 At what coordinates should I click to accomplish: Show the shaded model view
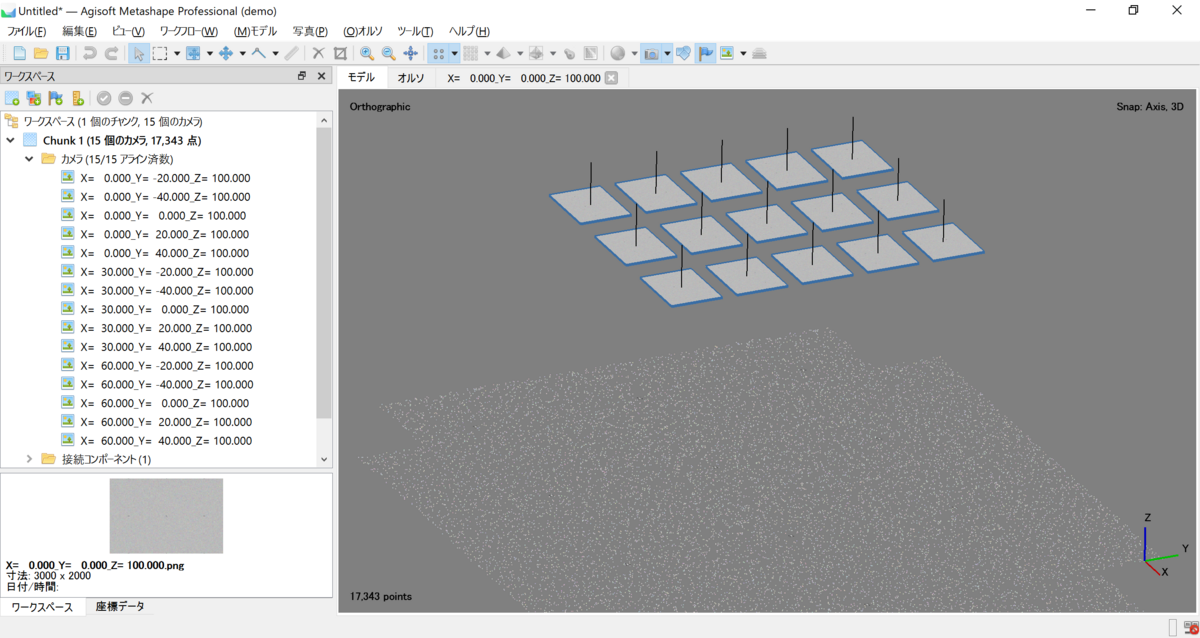(x=503, y=53)
